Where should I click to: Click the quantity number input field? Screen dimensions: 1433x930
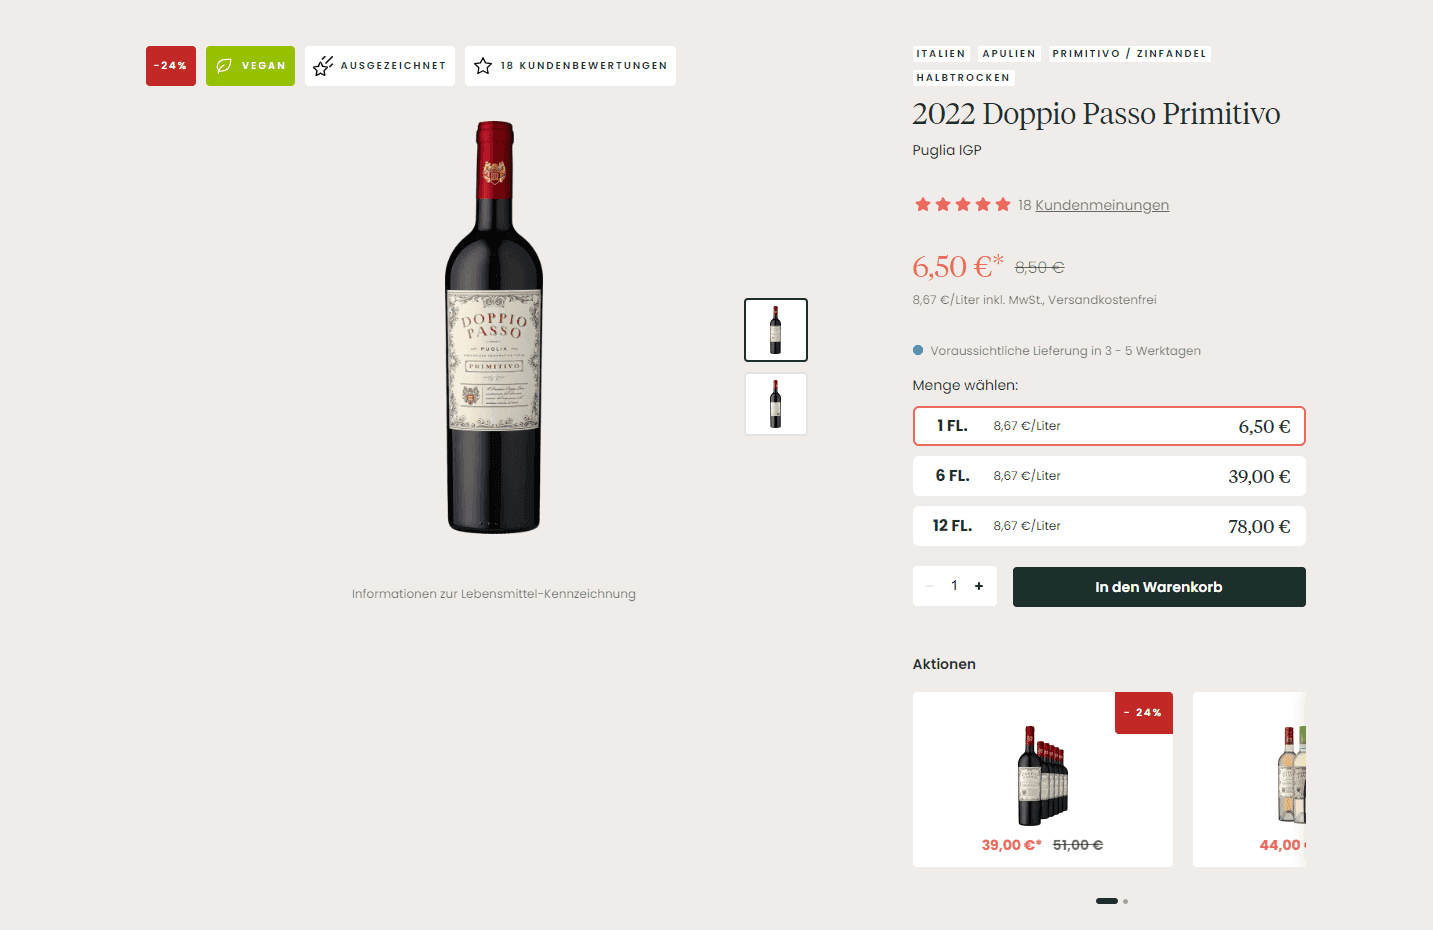click(954, 586)
